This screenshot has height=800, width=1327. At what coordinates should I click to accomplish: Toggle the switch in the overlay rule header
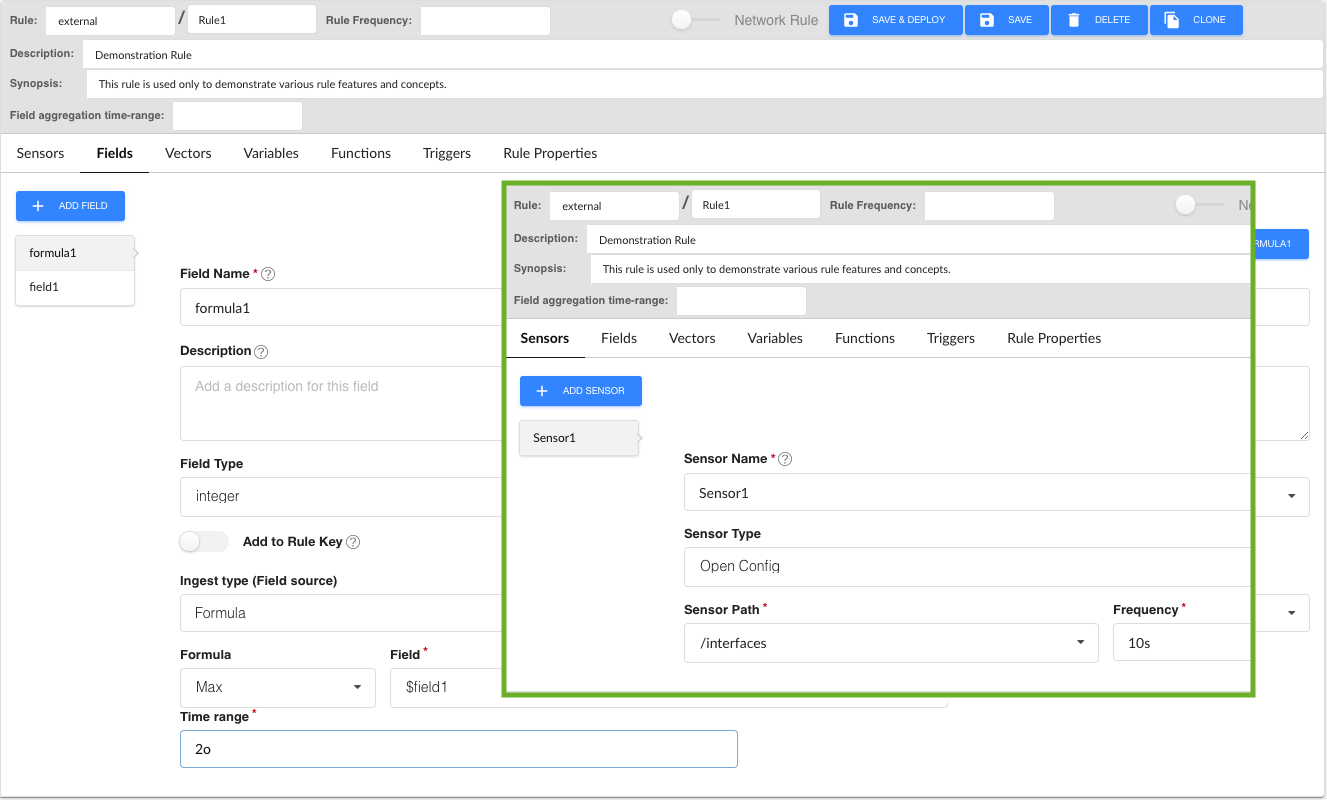coord(1198,205)
